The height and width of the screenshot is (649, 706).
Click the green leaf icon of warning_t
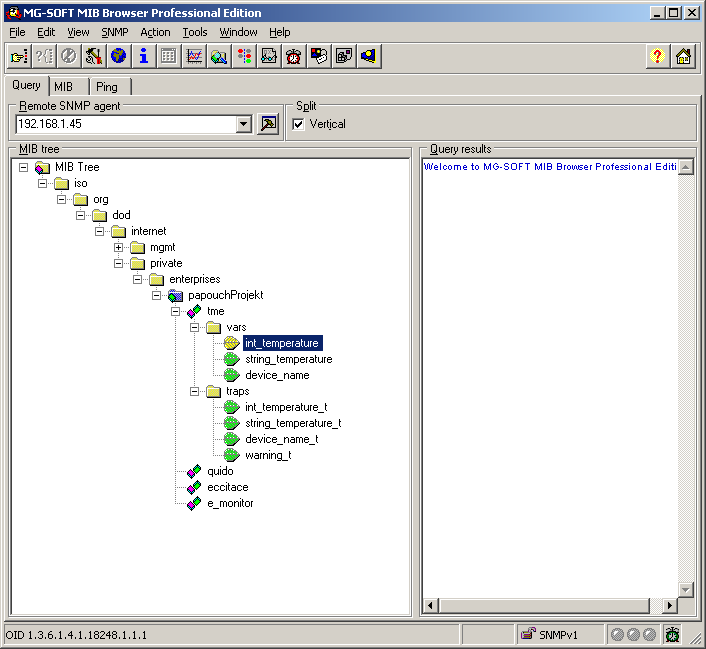[x=231, y=455]
